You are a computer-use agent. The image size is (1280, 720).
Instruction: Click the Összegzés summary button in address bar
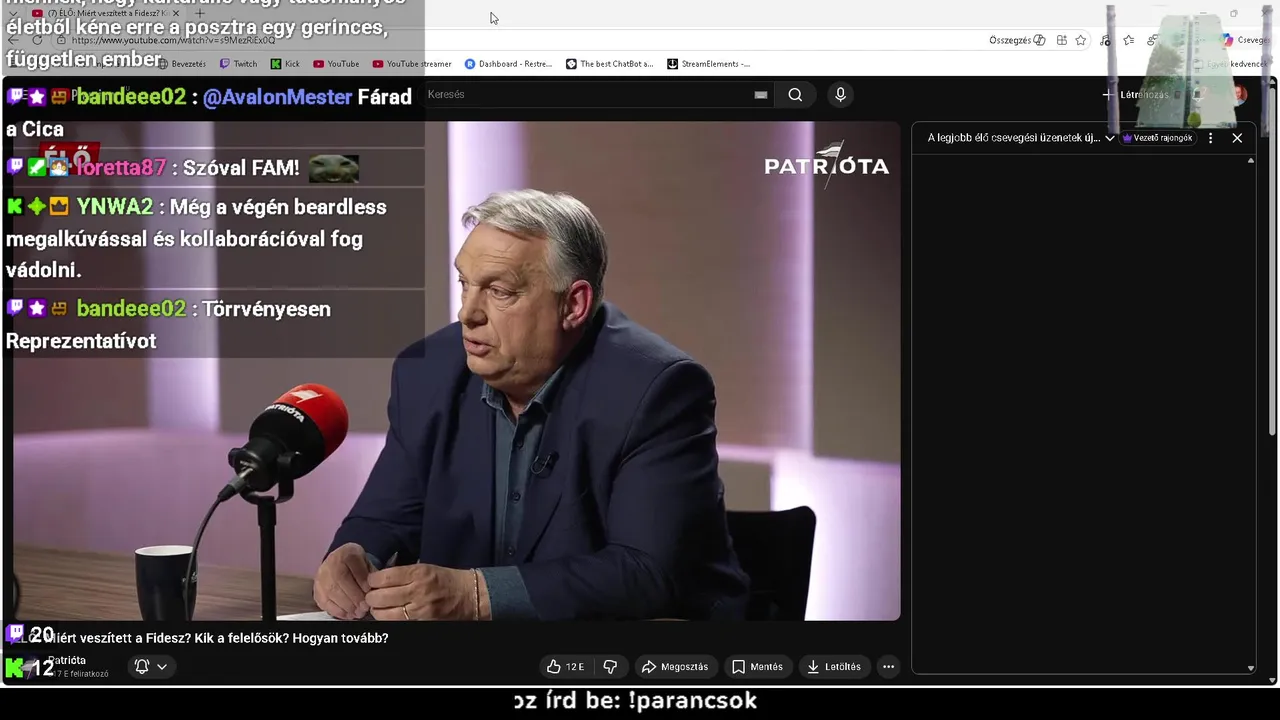coord(1017,40)
